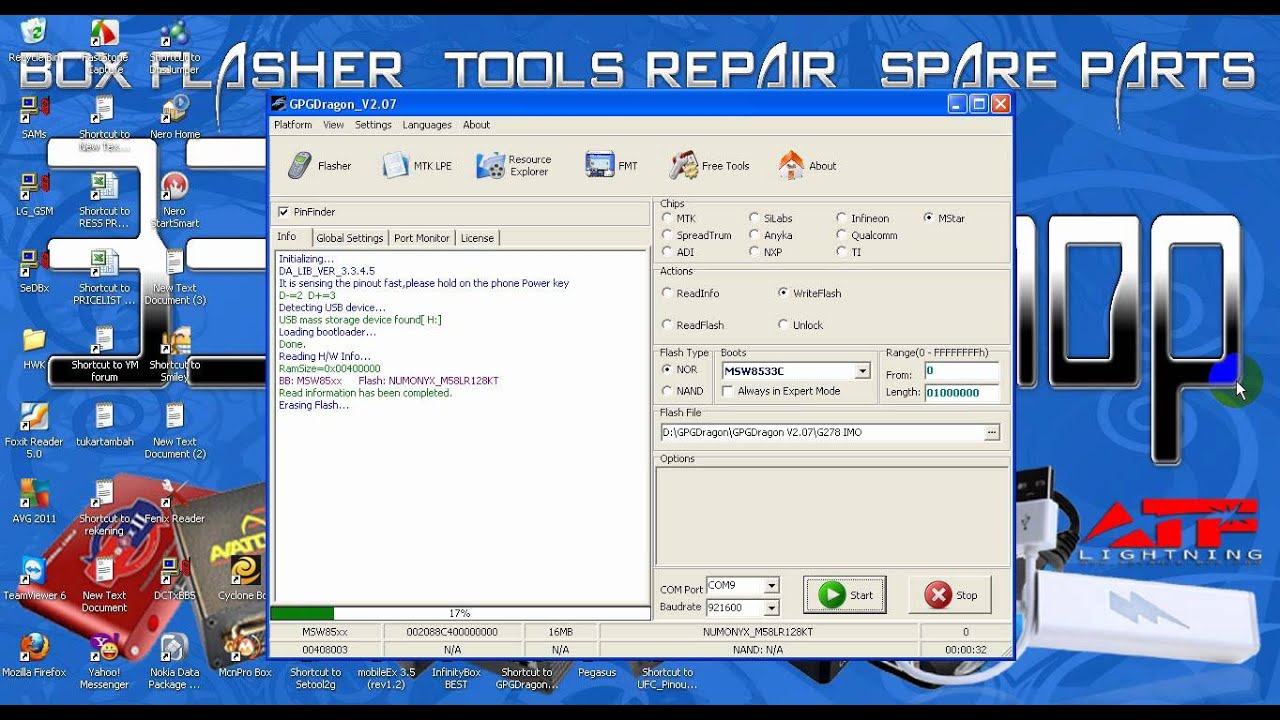
Task: Open the COM Port dropdown
Action: pos(771,585)
